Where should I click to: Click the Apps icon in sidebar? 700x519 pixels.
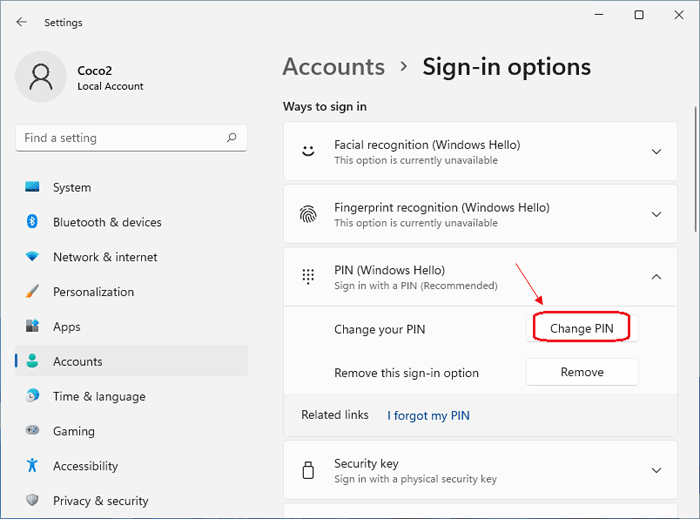pos(32,326)
